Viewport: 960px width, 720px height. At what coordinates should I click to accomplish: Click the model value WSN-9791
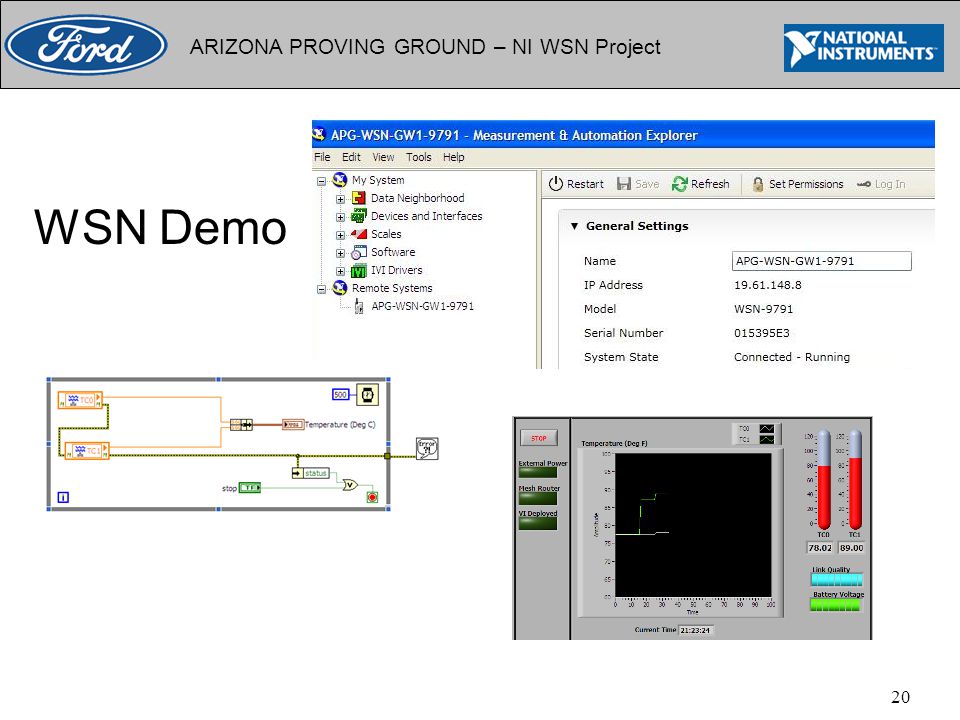pos(763,309)
